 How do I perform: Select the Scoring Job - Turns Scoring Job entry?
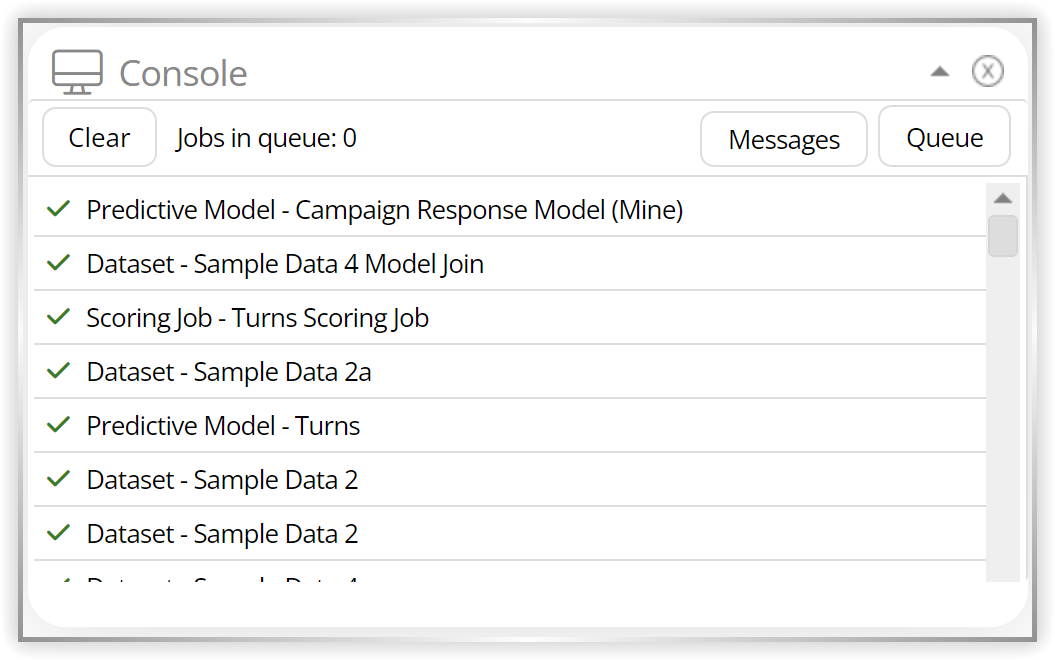point(510,318)
